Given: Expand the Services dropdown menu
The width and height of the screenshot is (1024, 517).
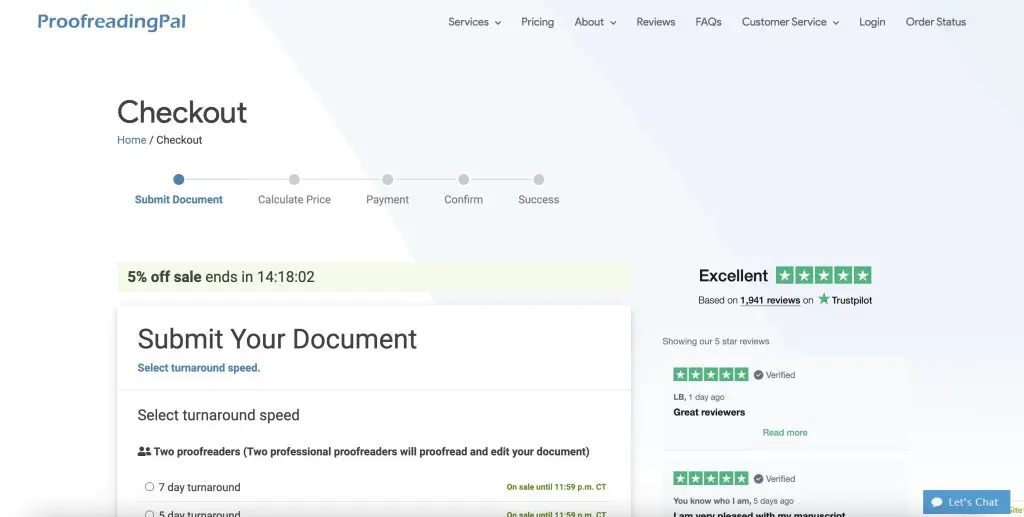Looking at the screenshot, I should pyautogui.click(x=474, y=22).
